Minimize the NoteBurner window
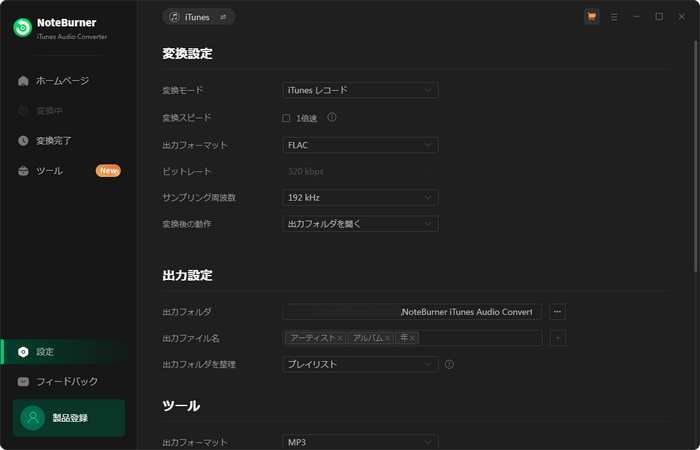Screen dimensions: 700x450 (x=637, y=17)
